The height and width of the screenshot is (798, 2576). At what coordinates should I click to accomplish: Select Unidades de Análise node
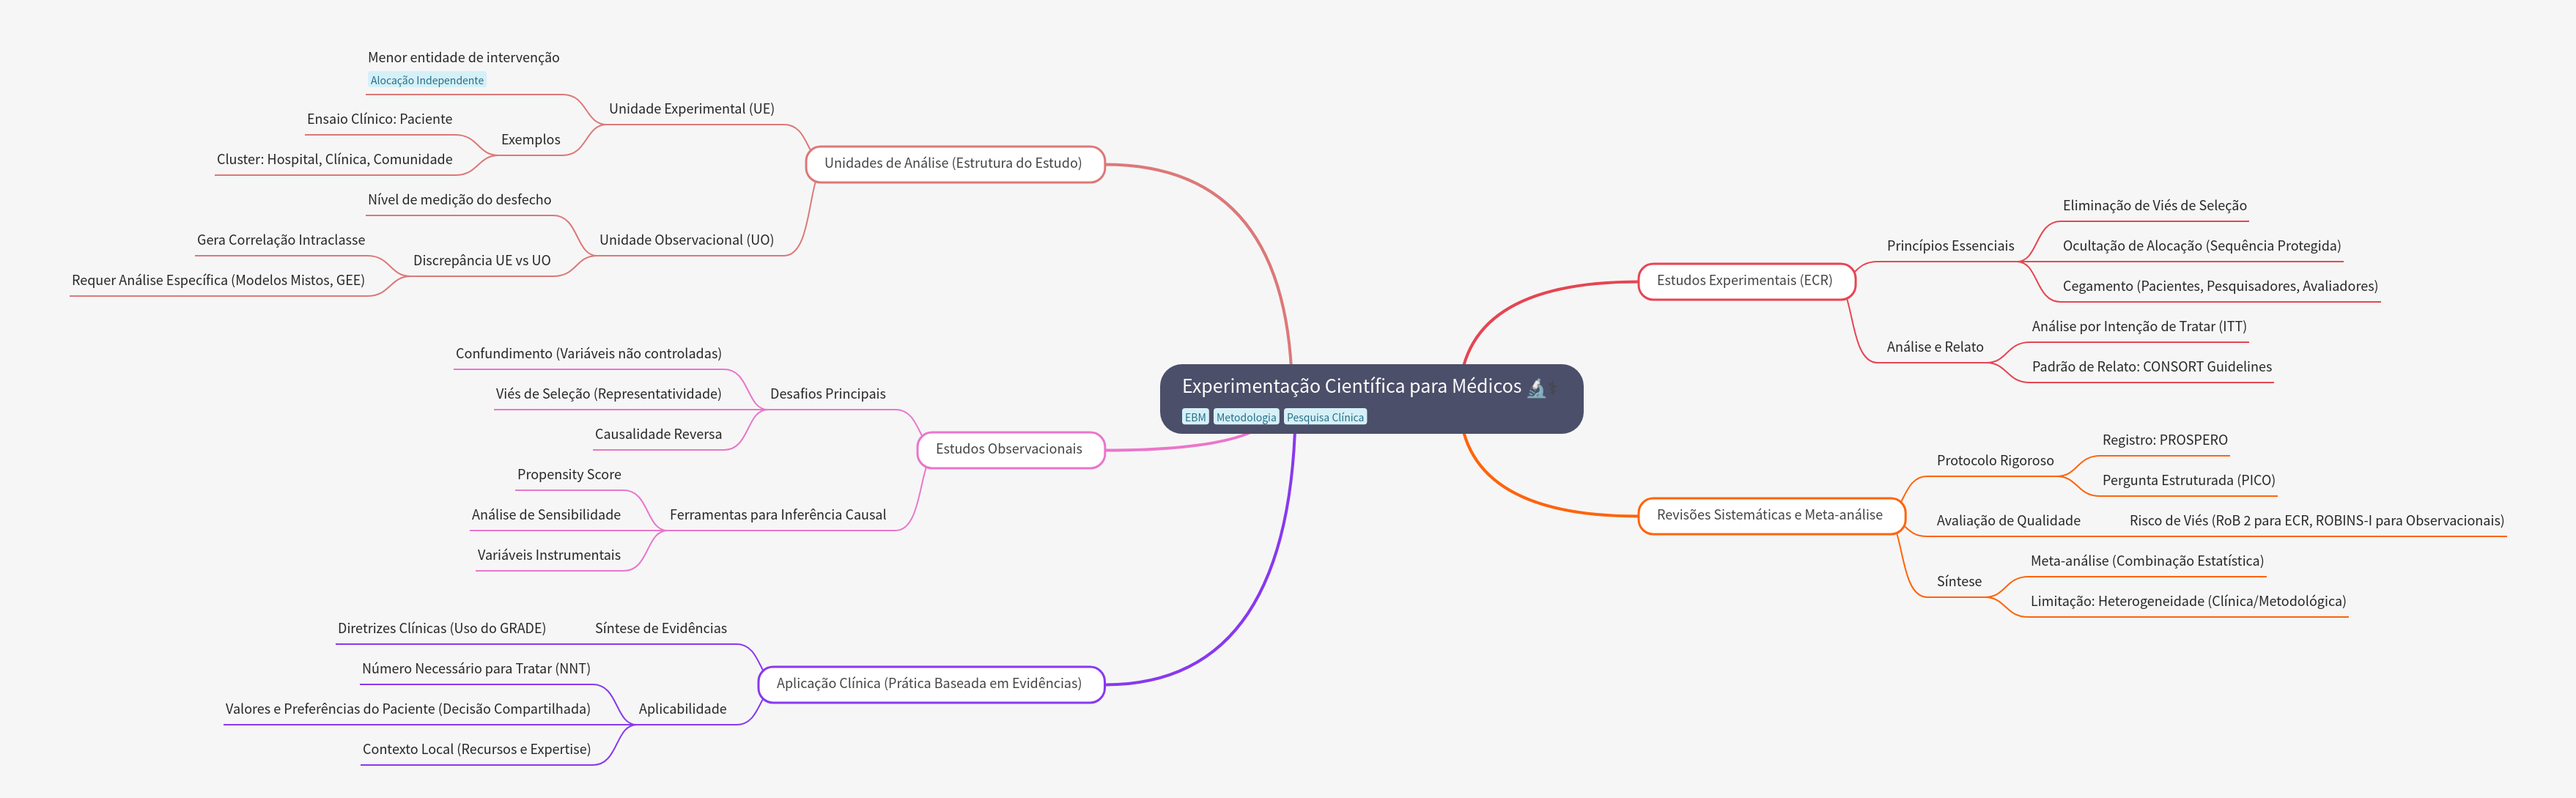(952, 163)
